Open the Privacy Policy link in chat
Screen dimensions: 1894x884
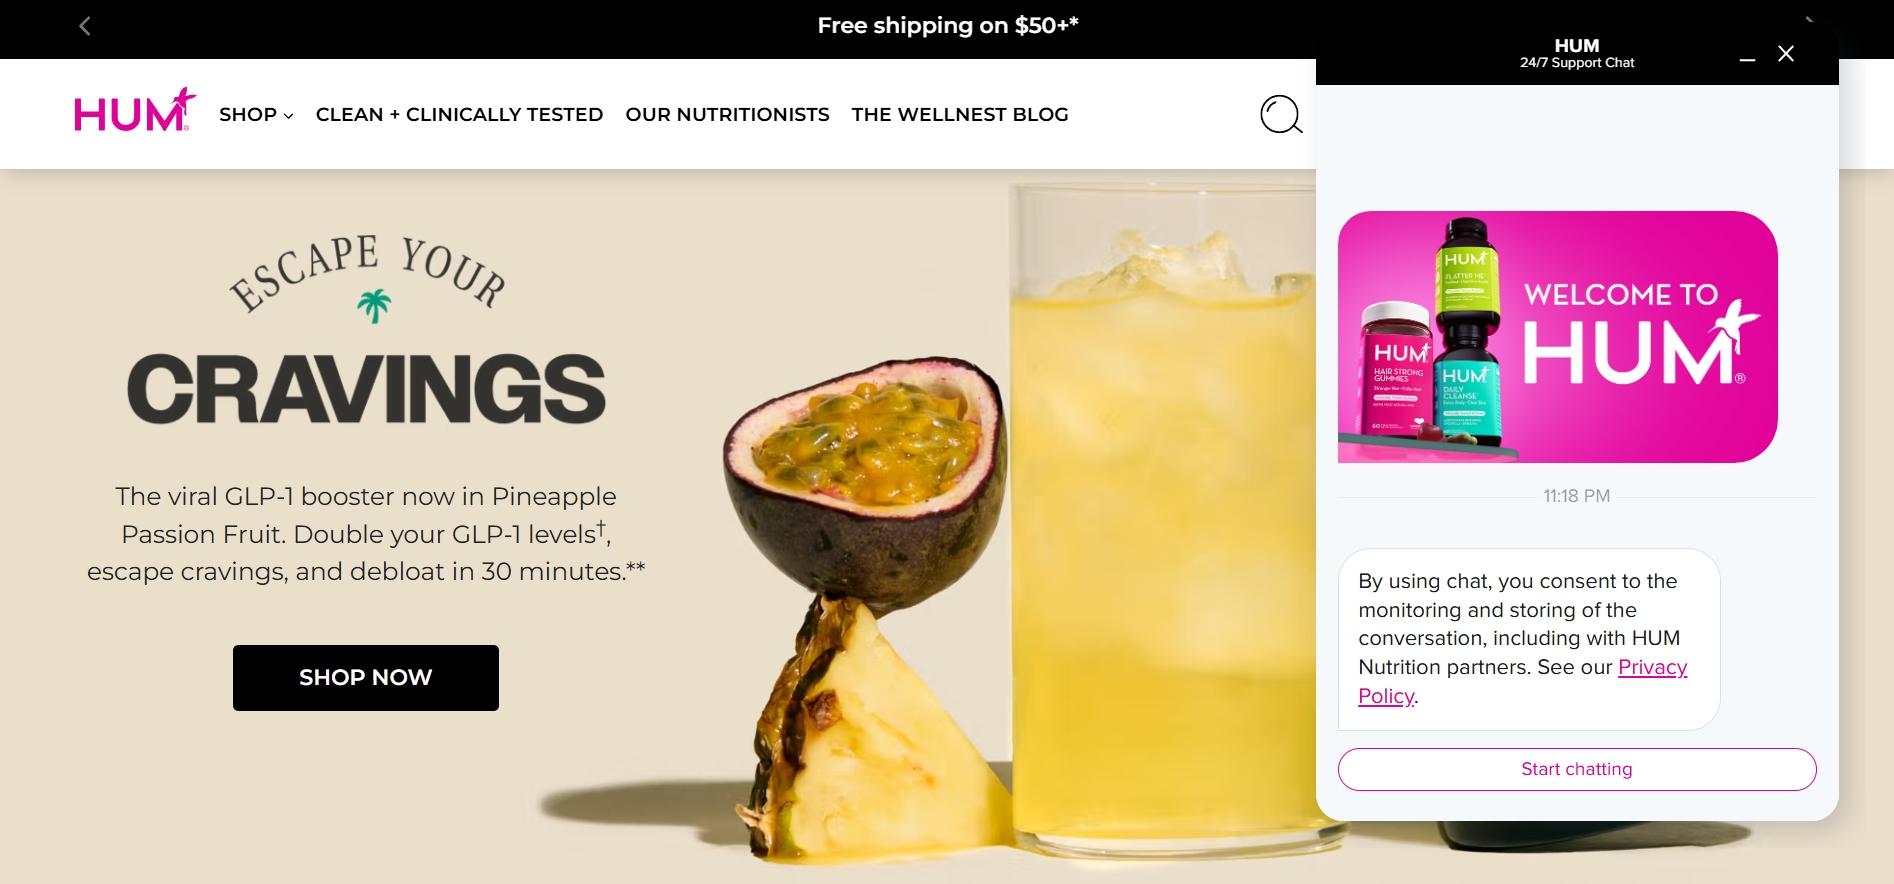coord(1522,681)
